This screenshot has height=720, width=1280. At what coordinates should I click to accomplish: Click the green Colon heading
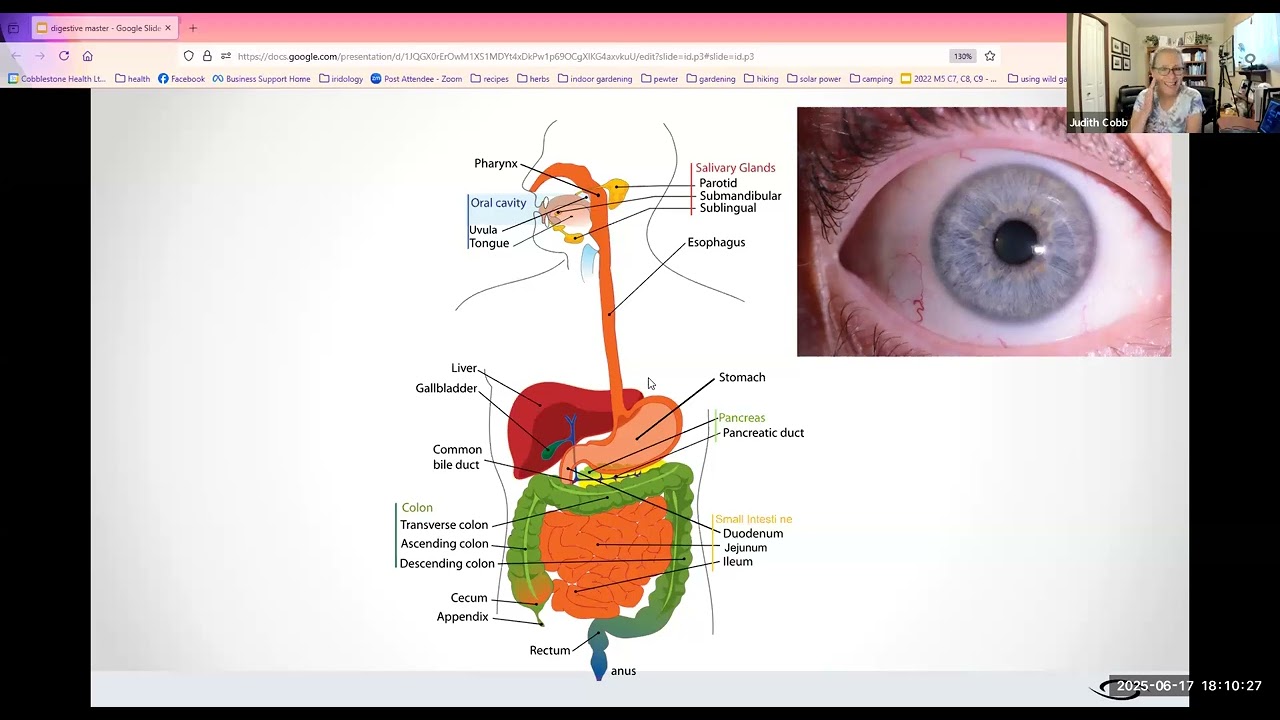click(x=417, y=508)
